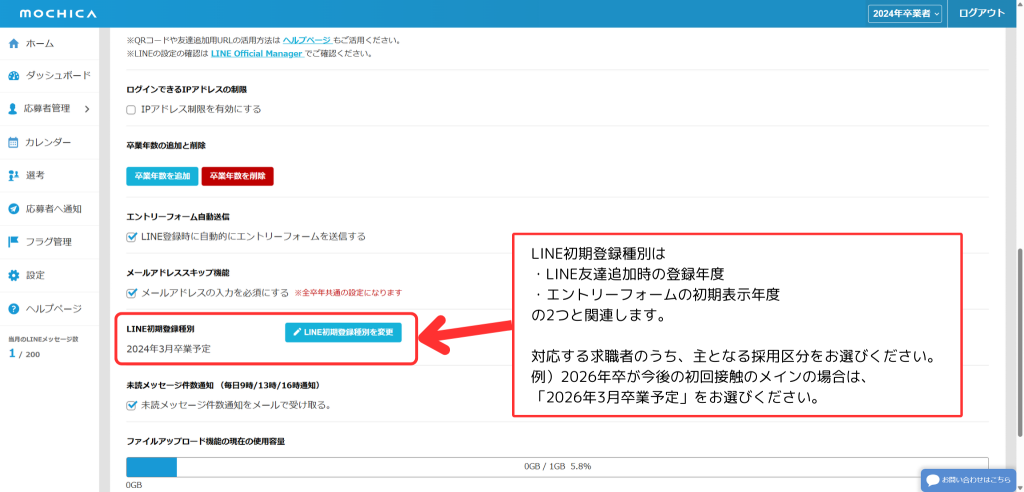1024x492 pixels.
Task: Open the 2024年卒業者 graduation year dropdown
Action: click(x=905, y=13)
